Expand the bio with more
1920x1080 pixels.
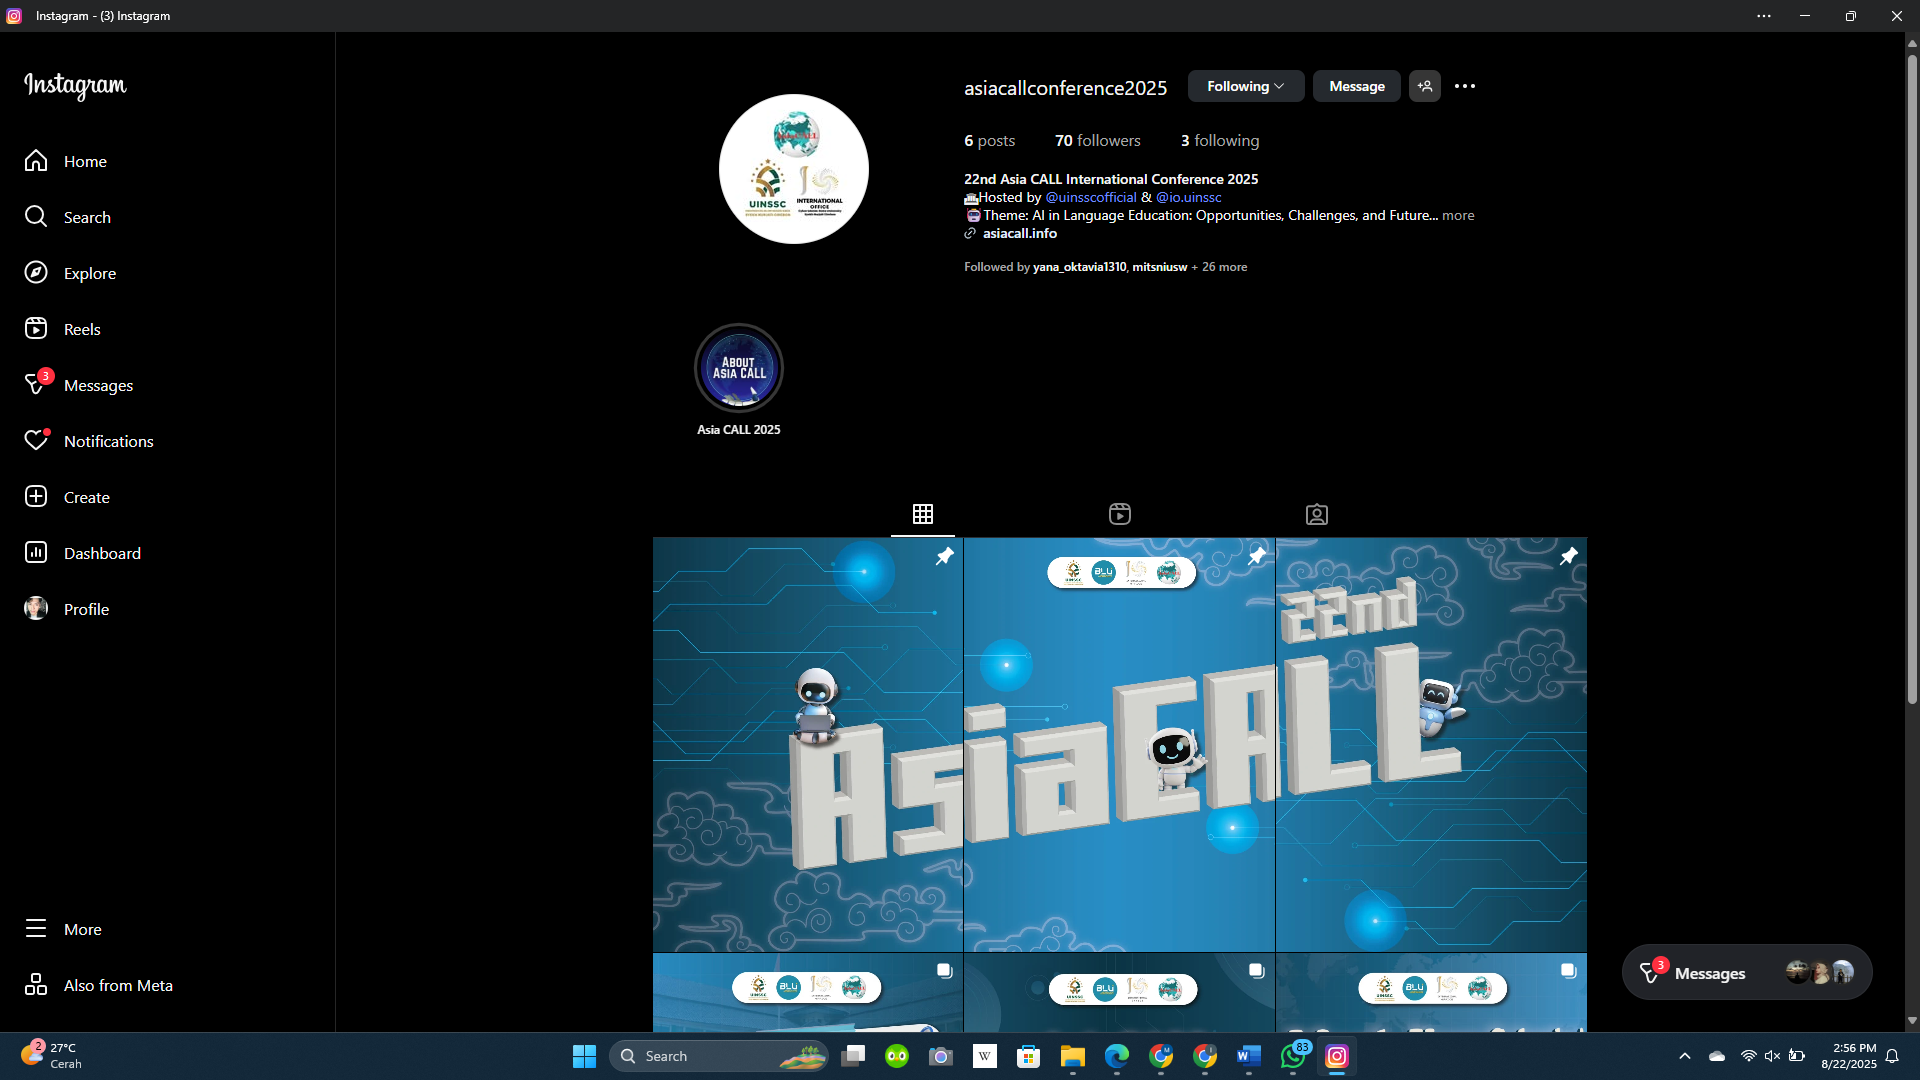[x=1458, y=215]
